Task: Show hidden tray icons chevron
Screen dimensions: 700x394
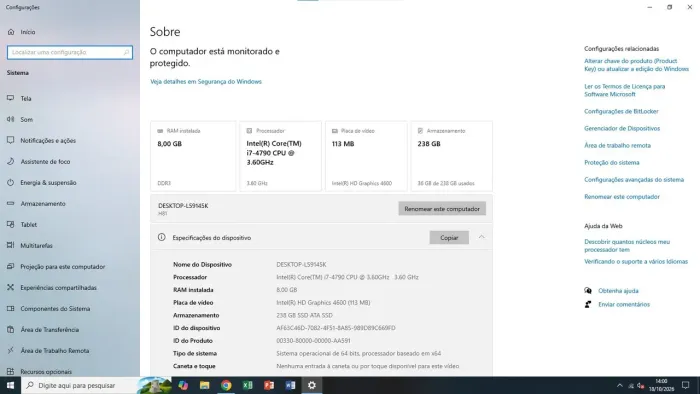Action: (x=620, y=386)
